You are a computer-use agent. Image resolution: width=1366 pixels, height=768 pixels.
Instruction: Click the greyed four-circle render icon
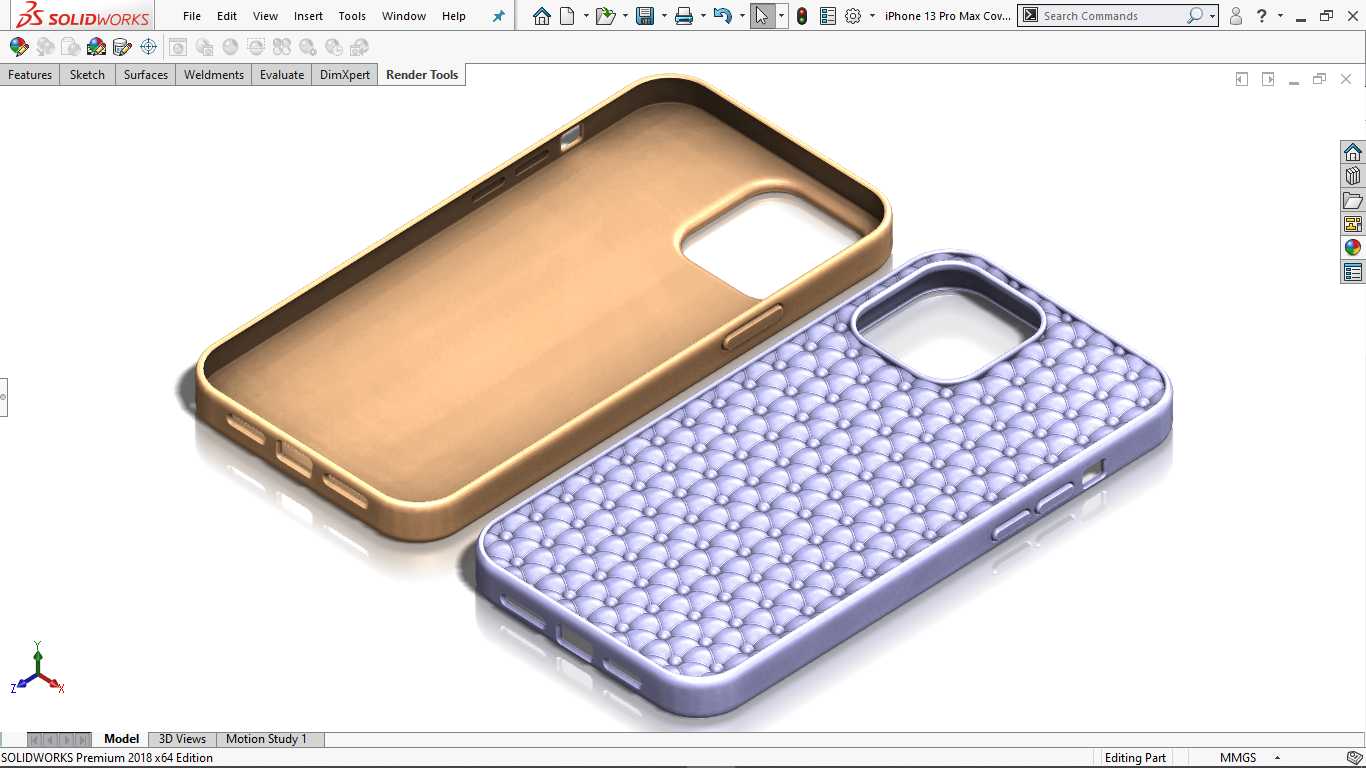click(282, 47)
